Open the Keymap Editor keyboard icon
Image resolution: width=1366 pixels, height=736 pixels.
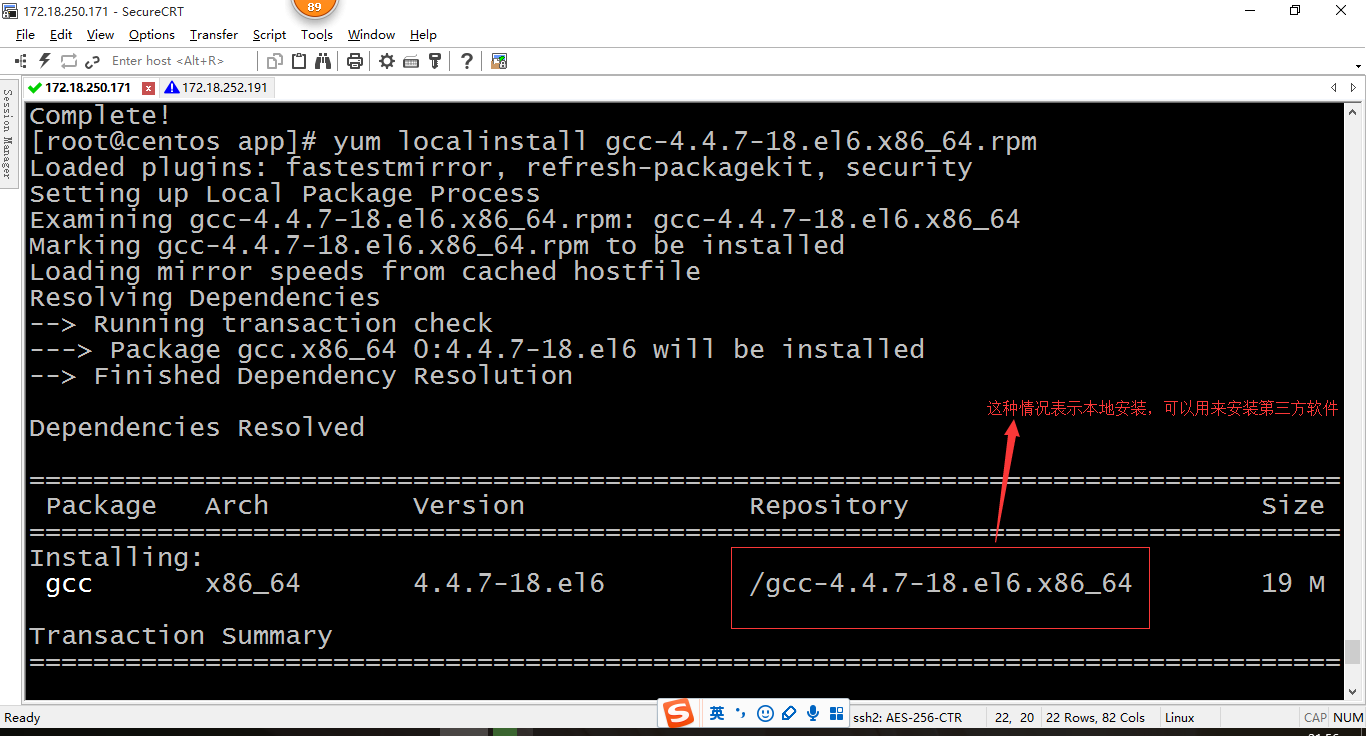[x=411, y=61]
